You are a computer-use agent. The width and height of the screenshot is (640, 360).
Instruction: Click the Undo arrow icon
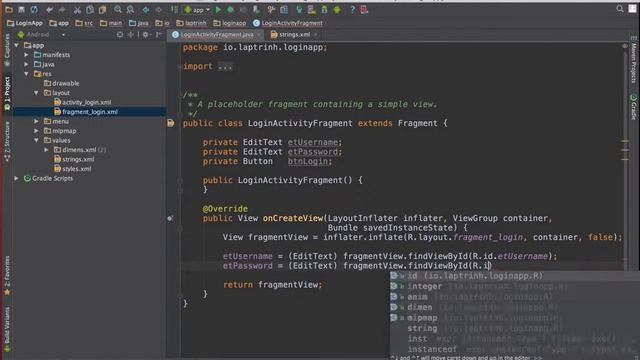click(49, 9)
